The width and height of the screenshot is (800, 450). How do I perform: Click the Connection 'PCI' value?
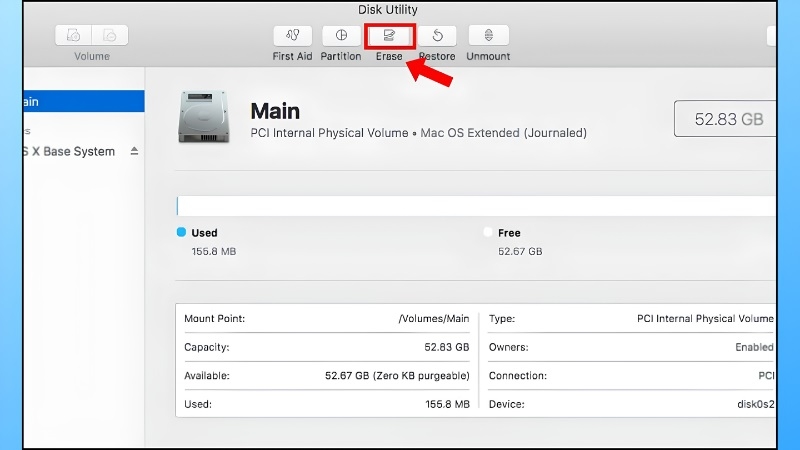click(766, 376)
